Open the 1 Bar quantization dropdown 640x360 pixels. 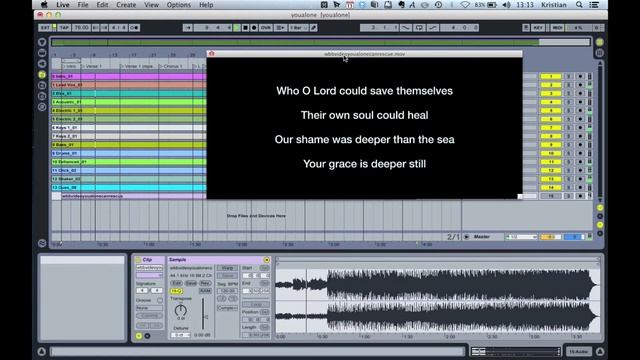(x=298, y=28)
